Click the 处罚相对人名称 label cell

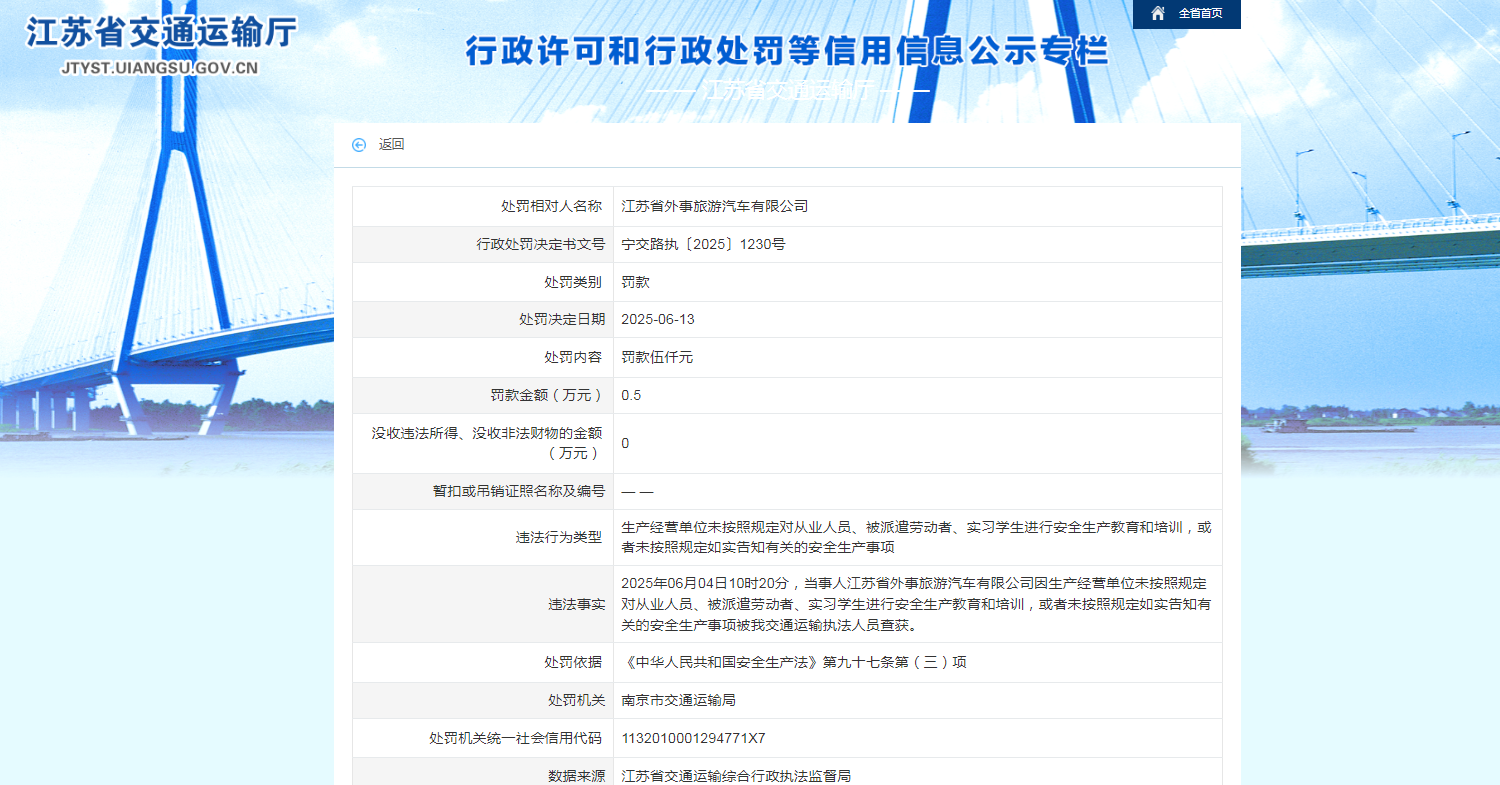click(483, 207)
